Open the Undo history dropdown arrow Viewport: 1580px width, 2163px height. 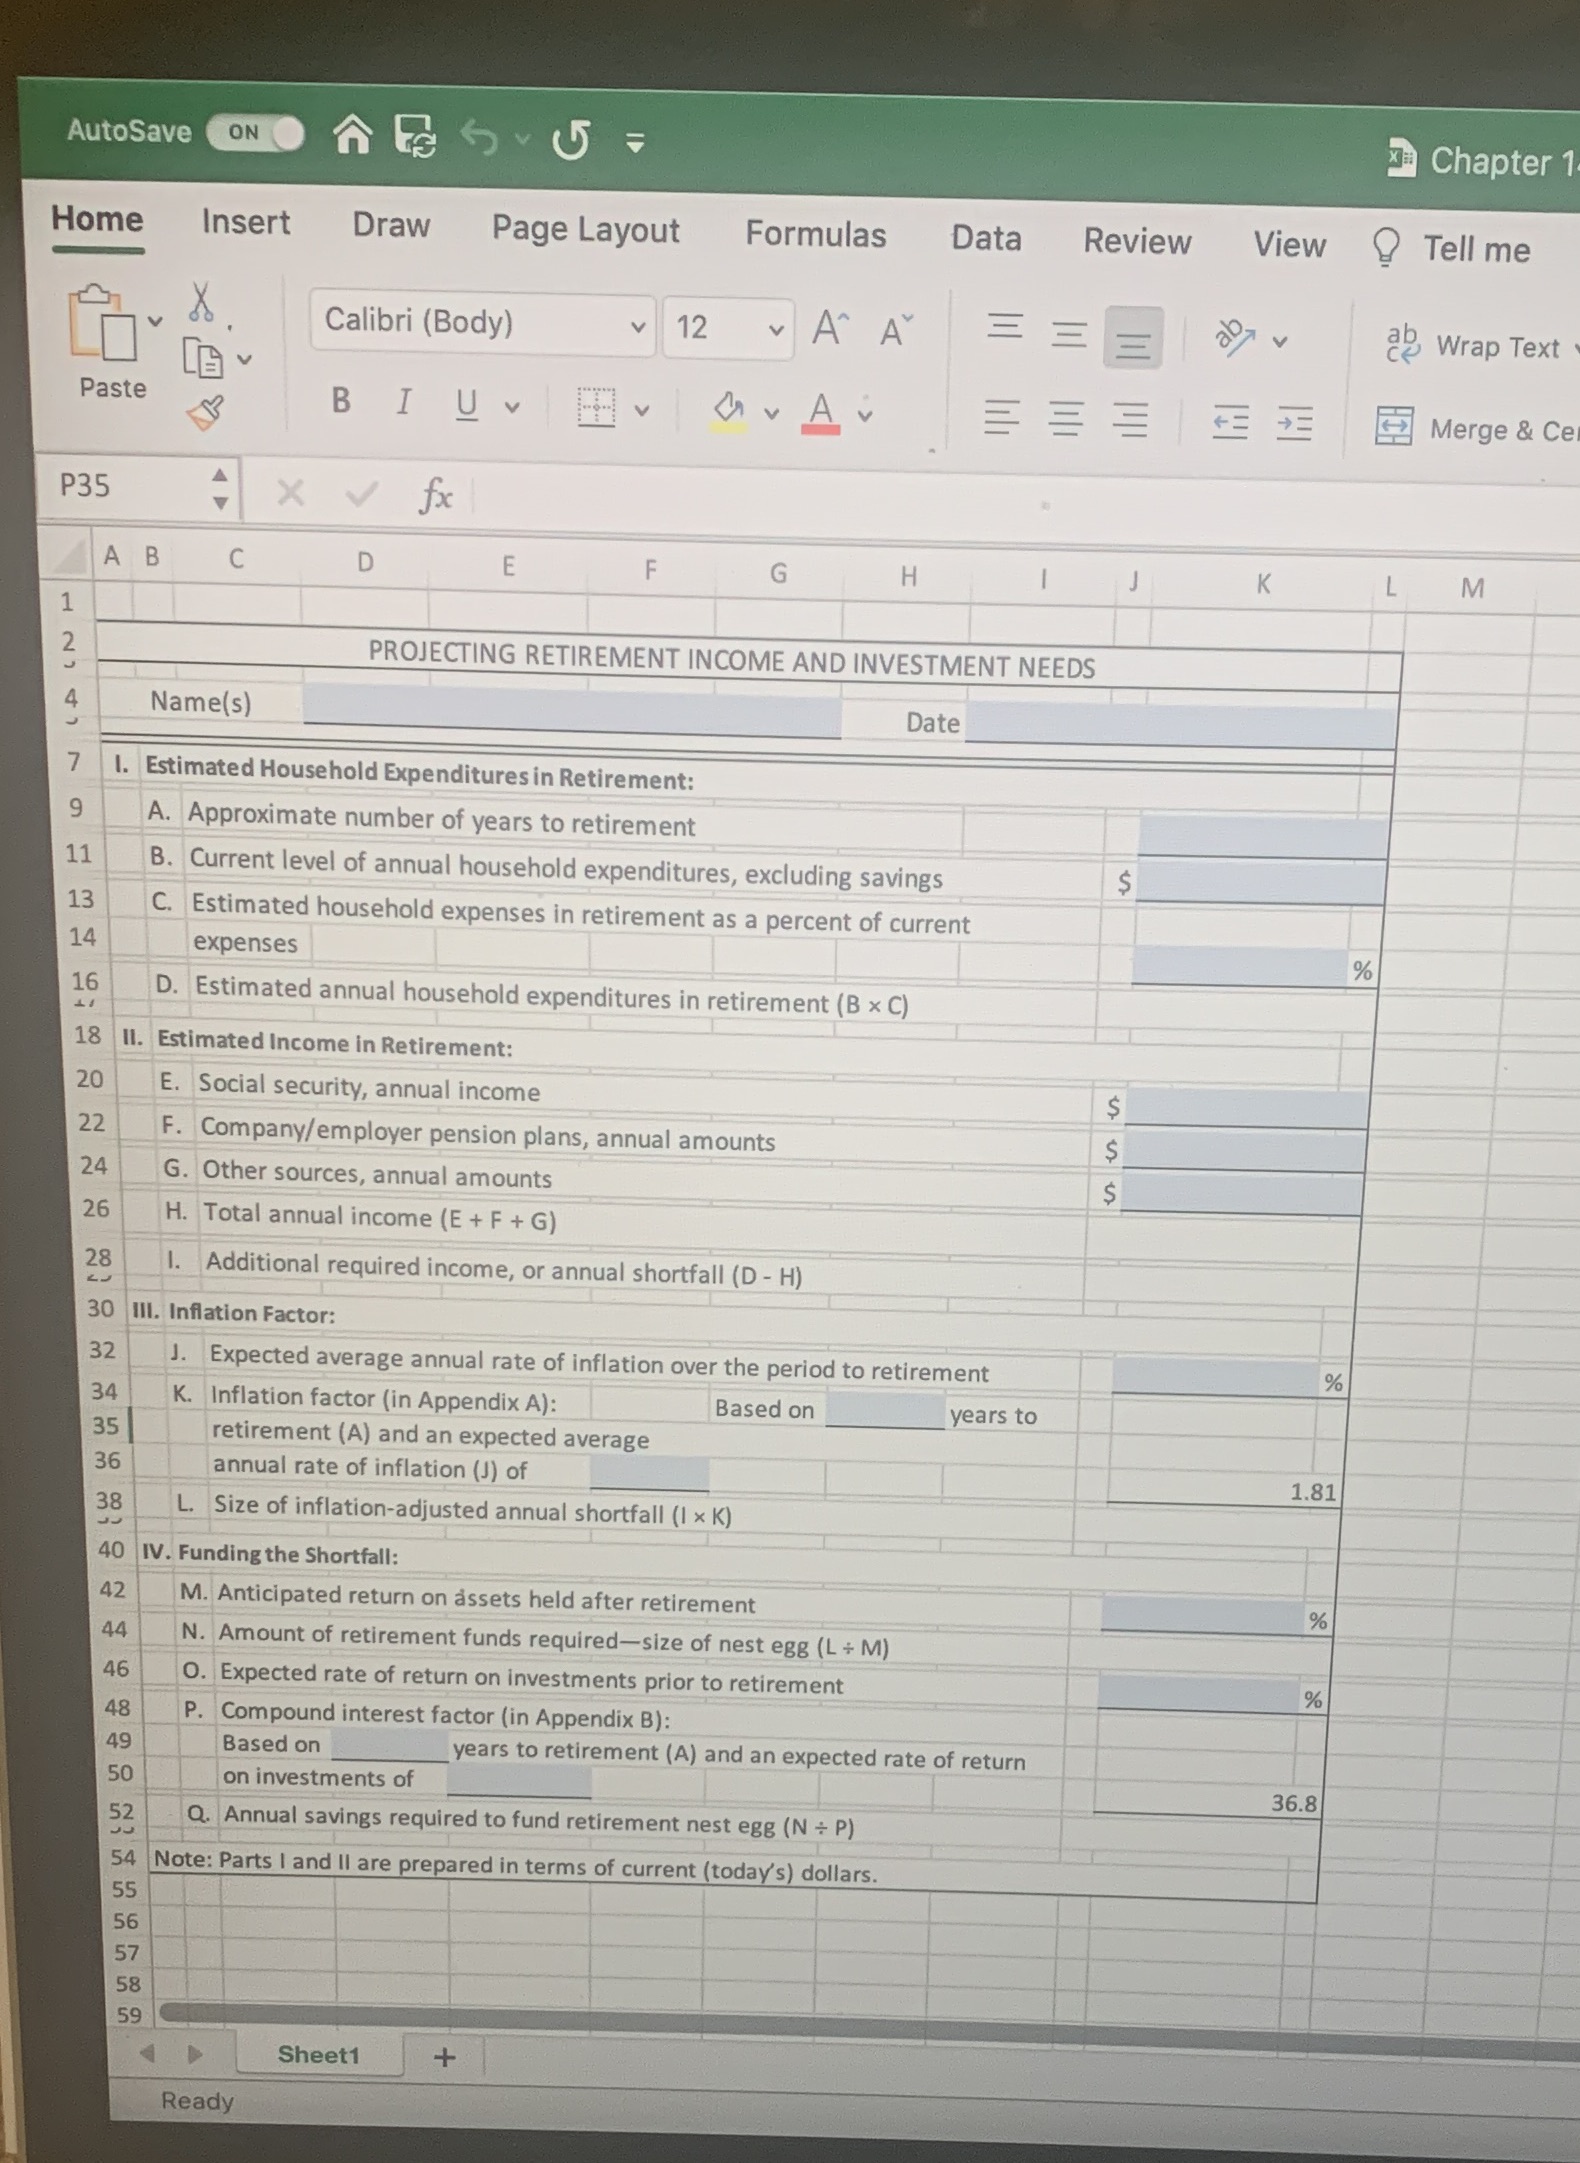point(522,139)
